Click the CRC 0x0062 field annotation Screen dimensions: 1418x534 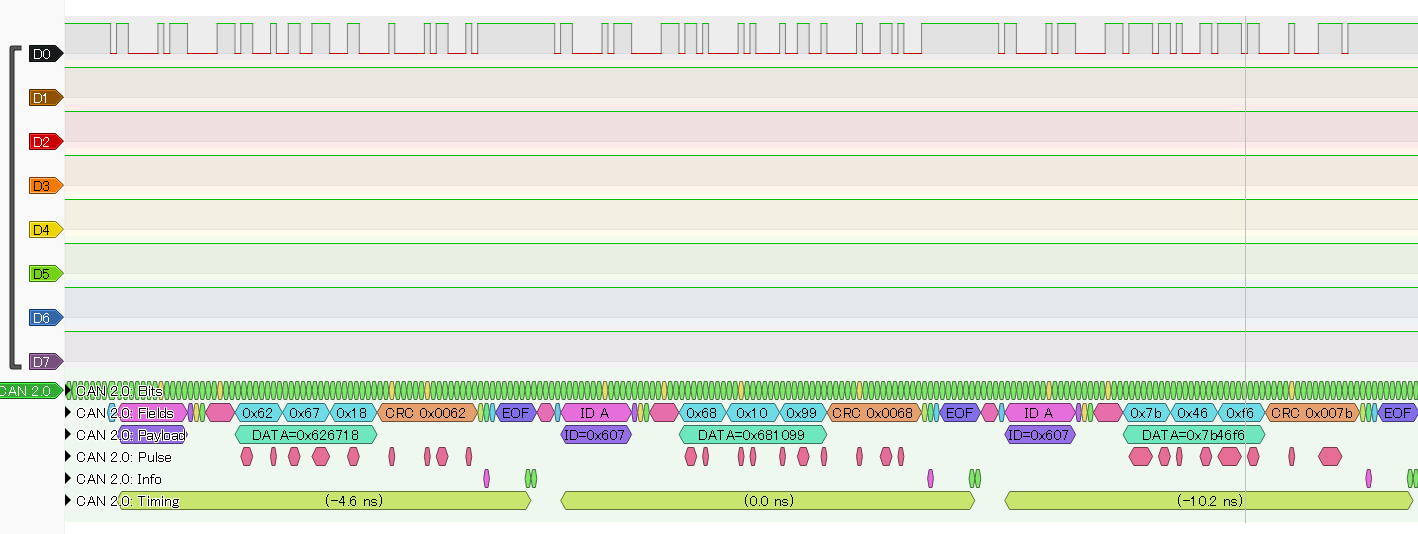pyautogui.click(x=427, y=413)
